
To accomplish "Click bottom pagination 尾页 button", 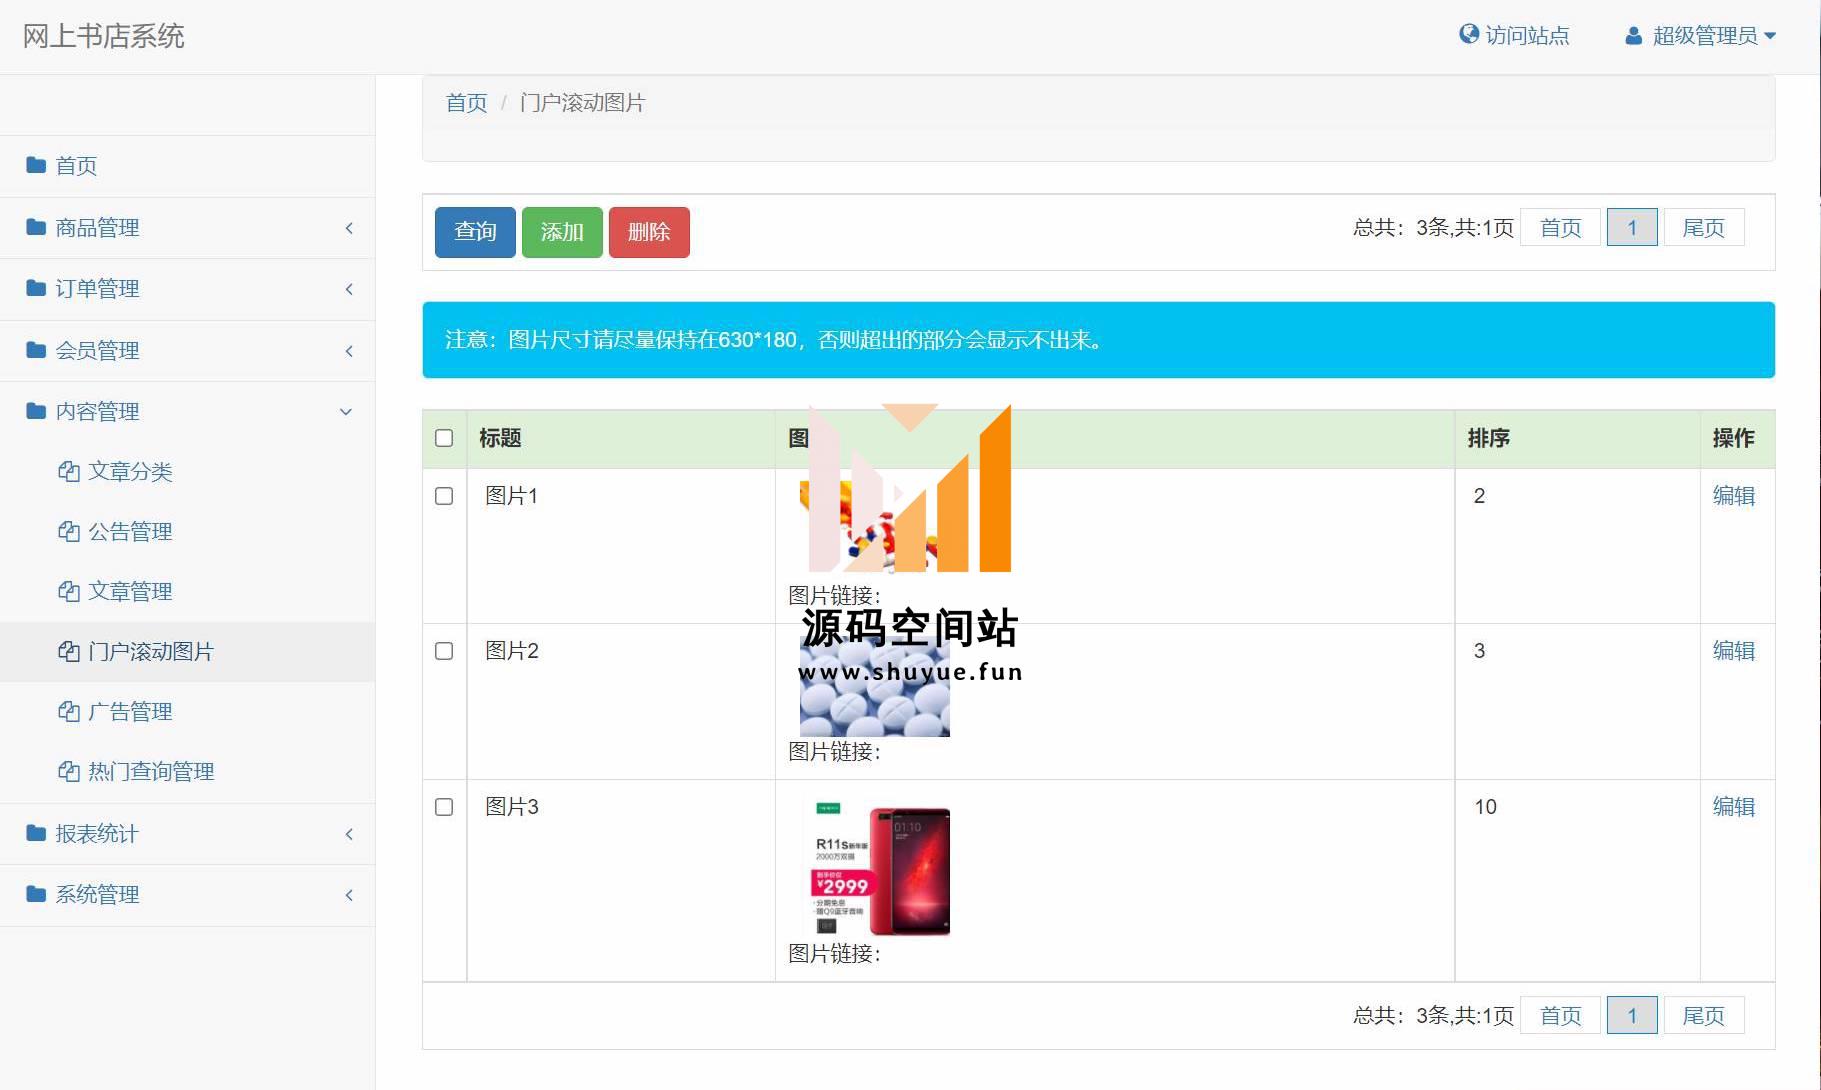I will (x=1704, y=1016).
